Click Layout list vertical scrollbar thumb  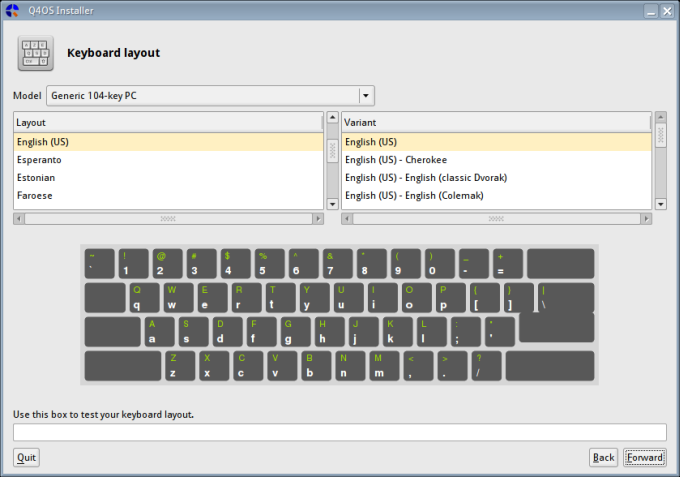tap(333, 150)
